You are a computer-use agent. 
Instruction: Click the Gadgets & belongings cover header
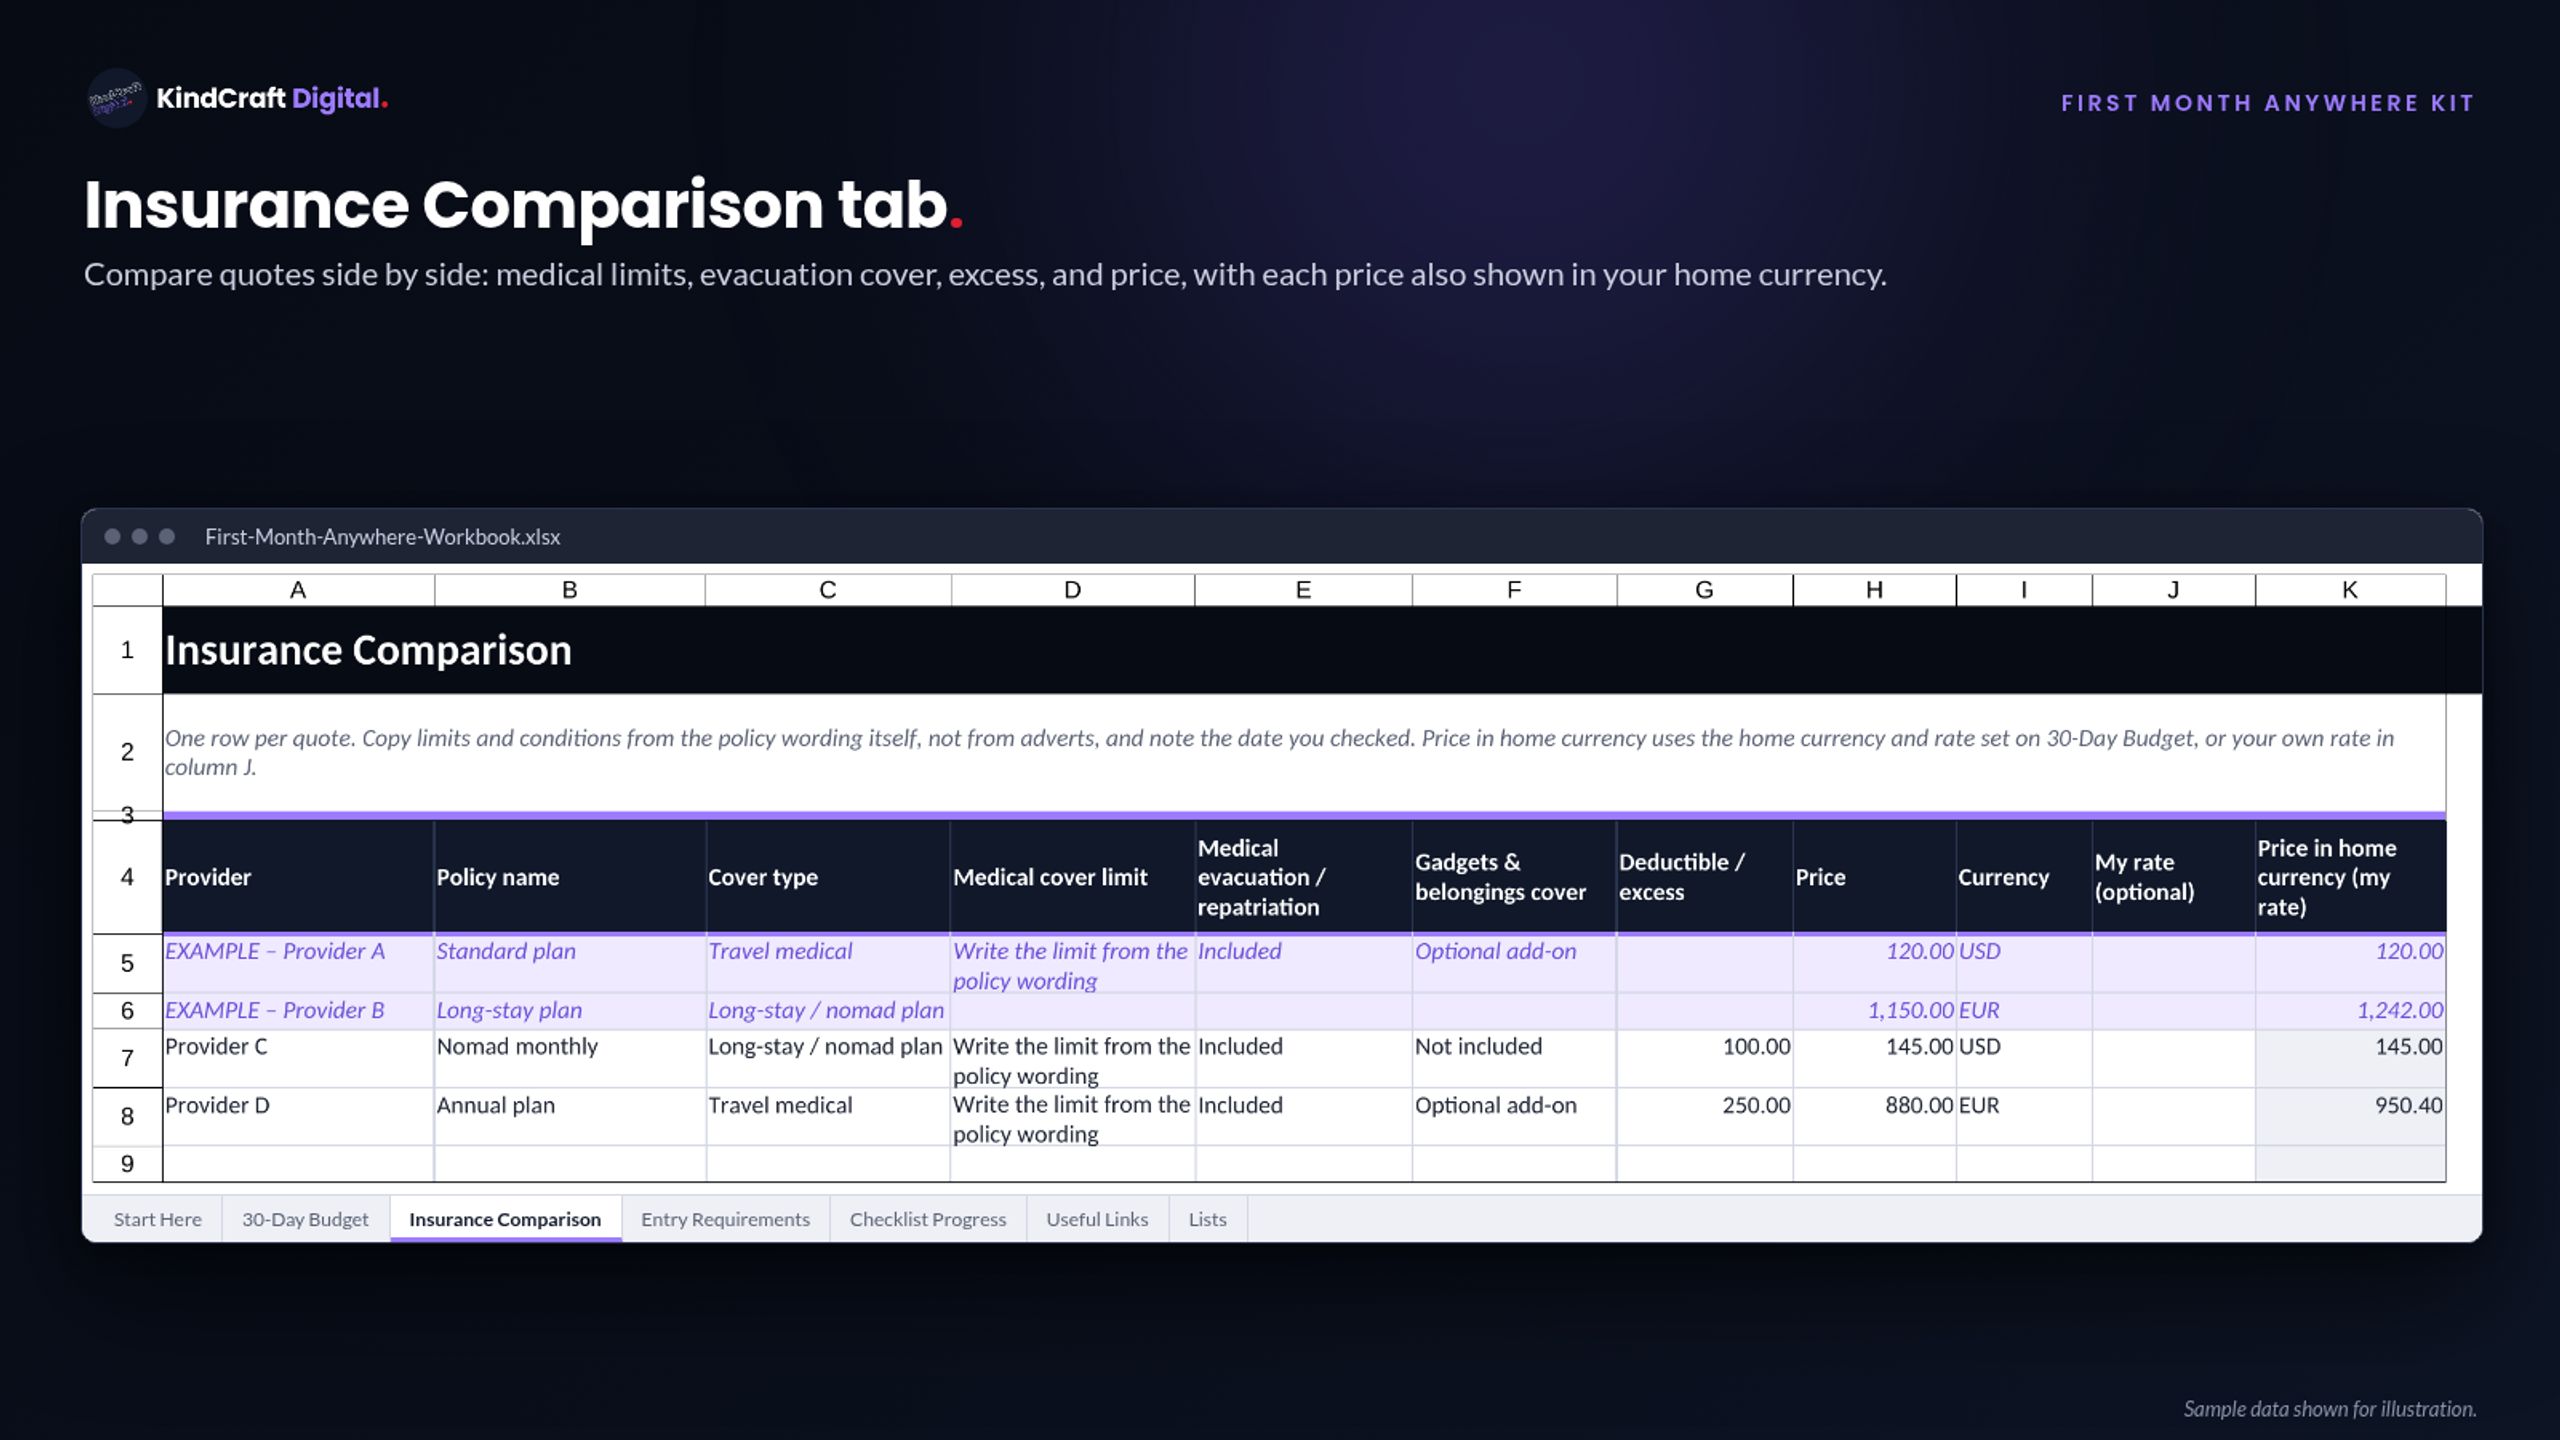pyautogui.click(x=1514, y=877)
